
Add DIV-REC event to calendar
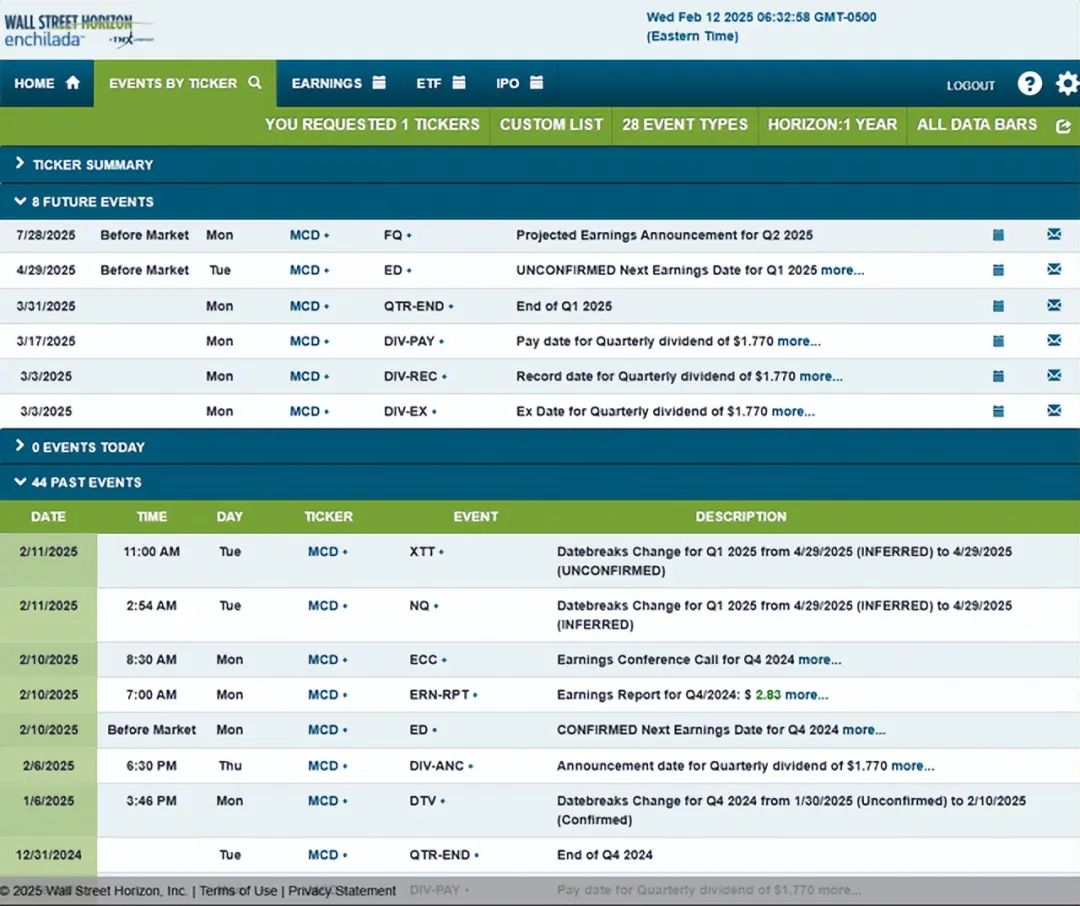click(998, 376)
